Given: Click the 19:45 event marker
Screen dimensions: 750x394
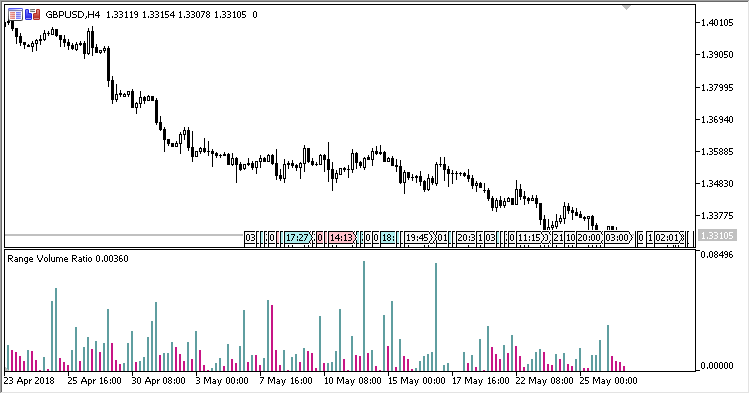Looking at the screenshot, I should [x=418, y=238].
